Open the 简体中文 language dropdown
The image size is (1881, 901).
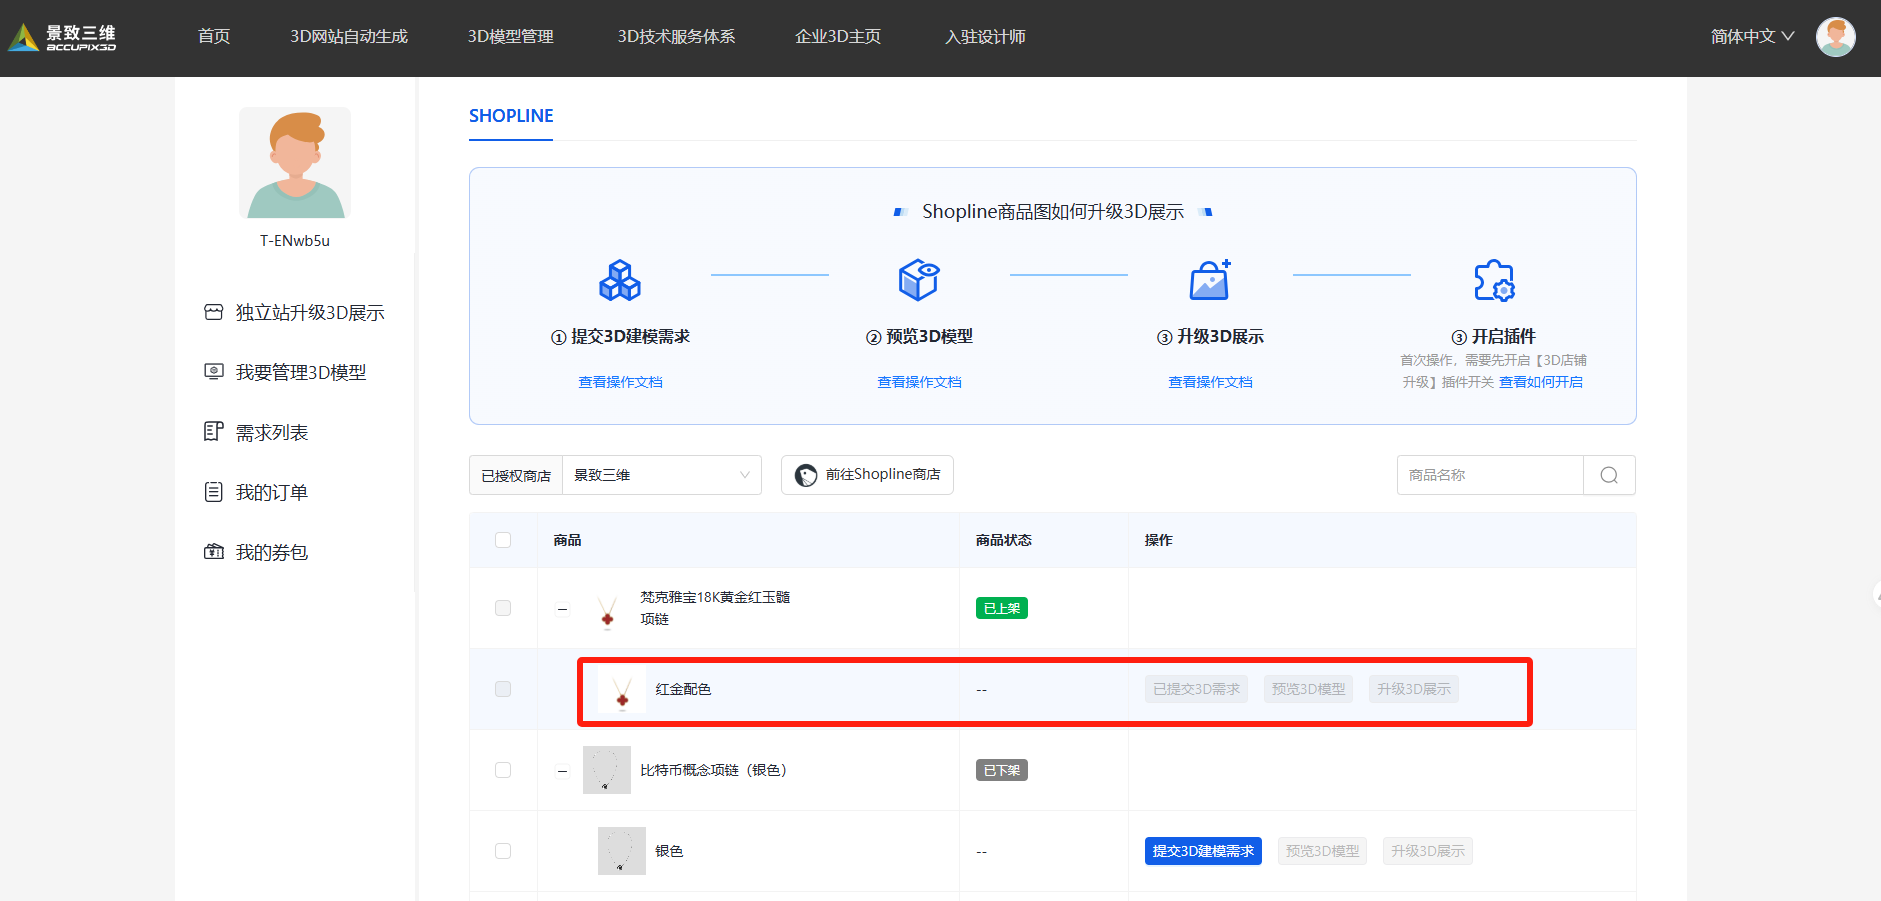[1752, 37]
